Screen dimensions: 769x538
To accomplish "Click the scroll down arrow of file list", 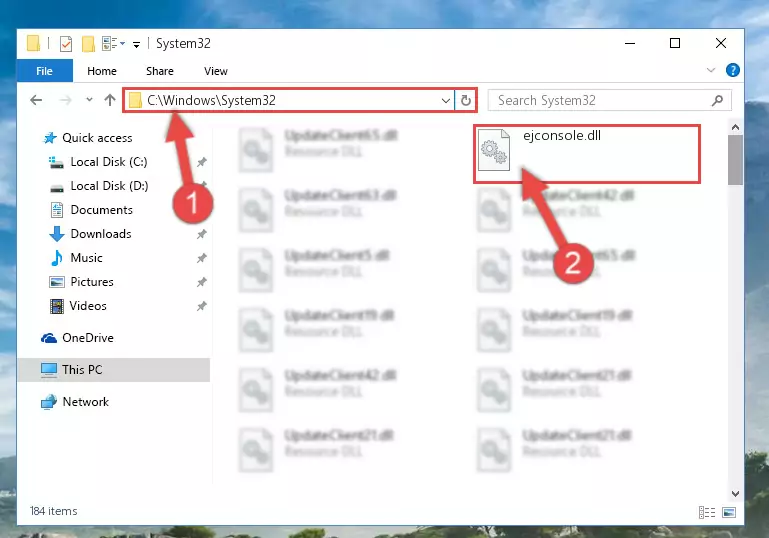I will point(735,493).
